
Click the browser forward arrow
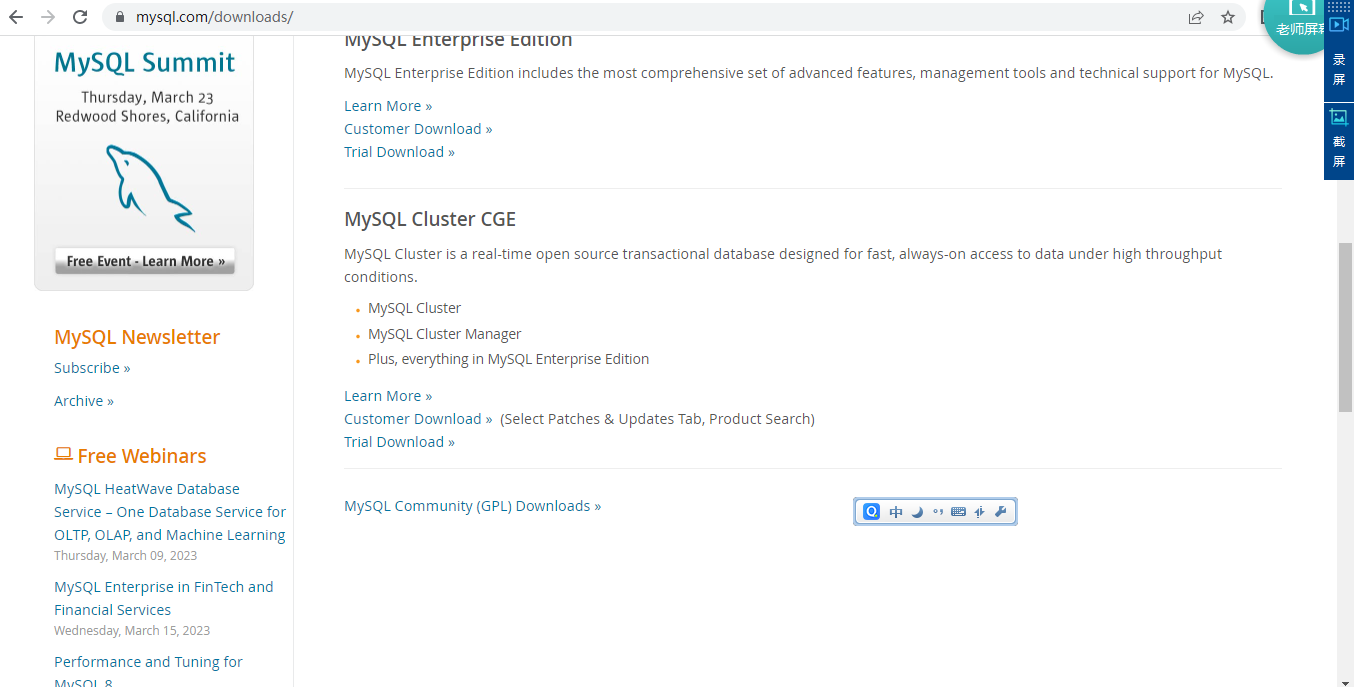48,17
